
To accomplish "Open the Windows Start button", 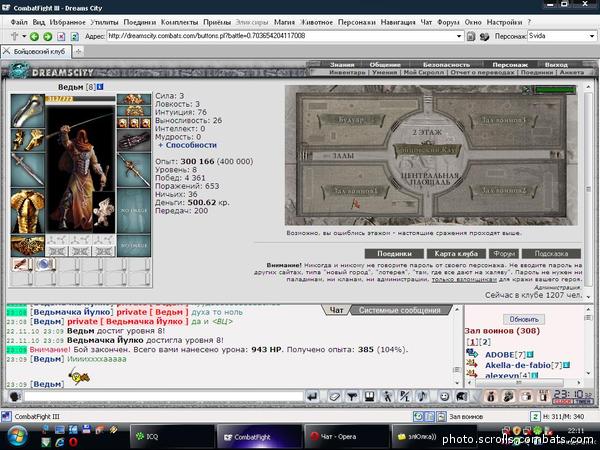I will tap(17, 437).
